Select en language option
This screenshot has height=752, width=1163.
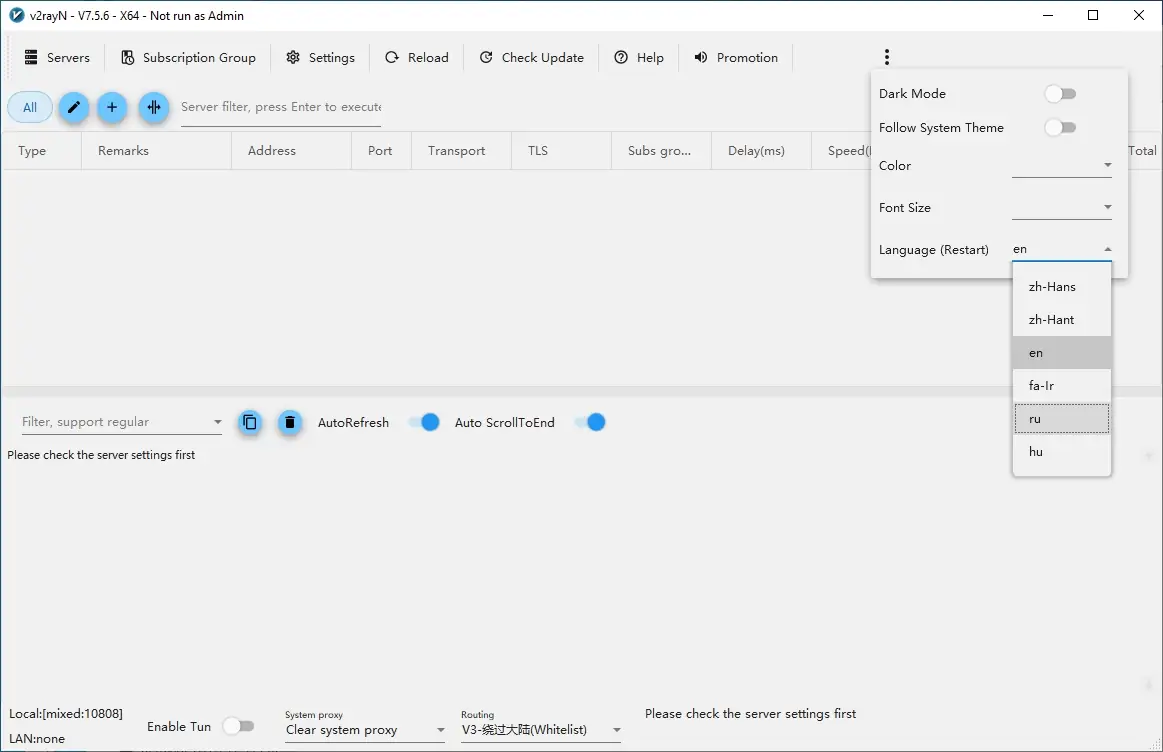(x=1062, y=353)
